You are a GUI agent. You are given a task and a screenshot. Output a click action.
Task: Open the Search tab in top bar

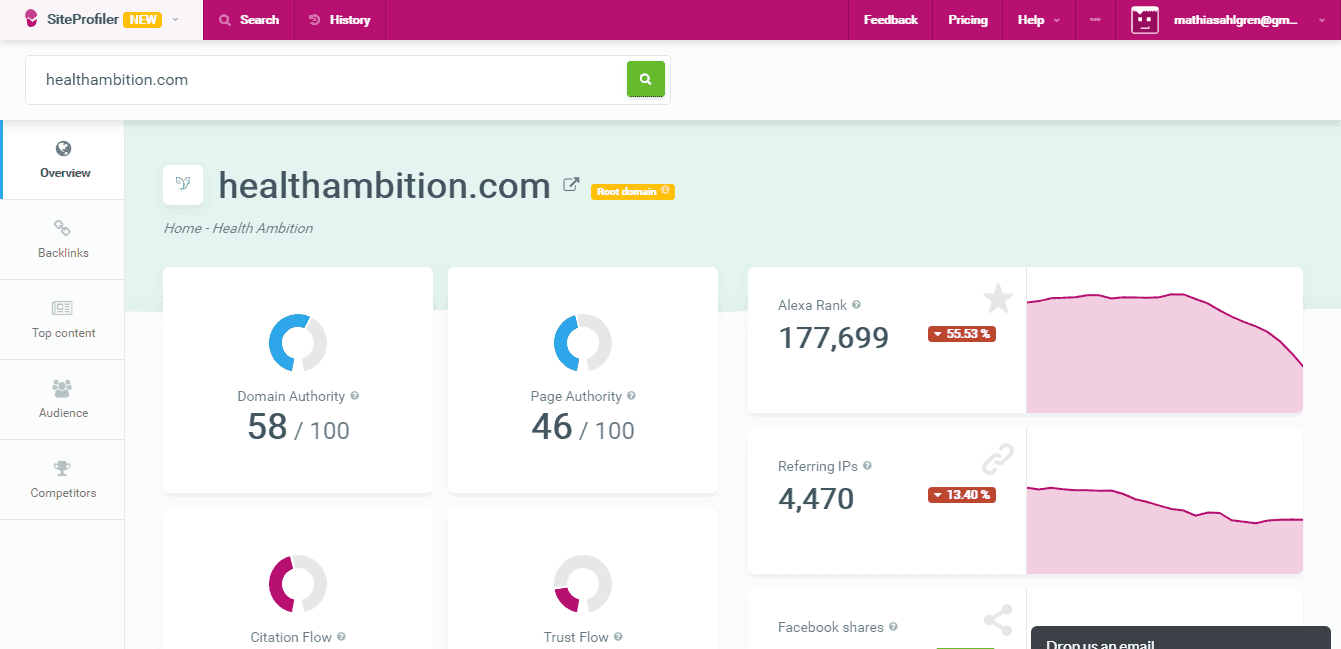pos(249,20)
